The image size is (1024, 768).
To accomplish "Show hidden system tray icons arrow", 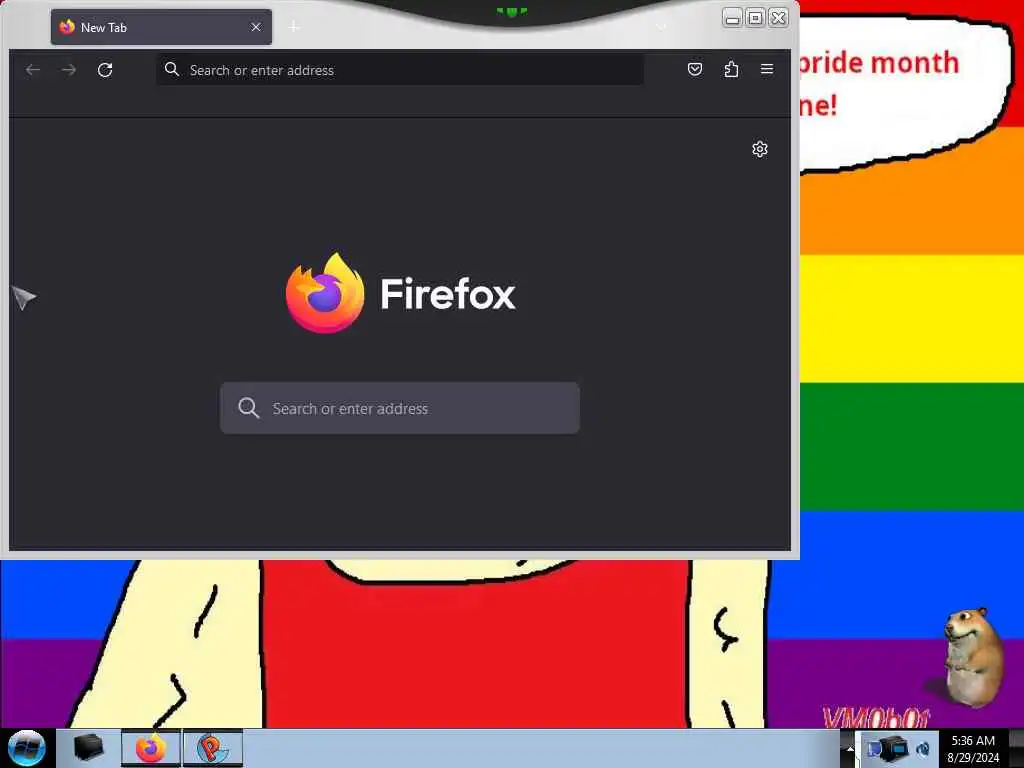I will click(850, 748).
